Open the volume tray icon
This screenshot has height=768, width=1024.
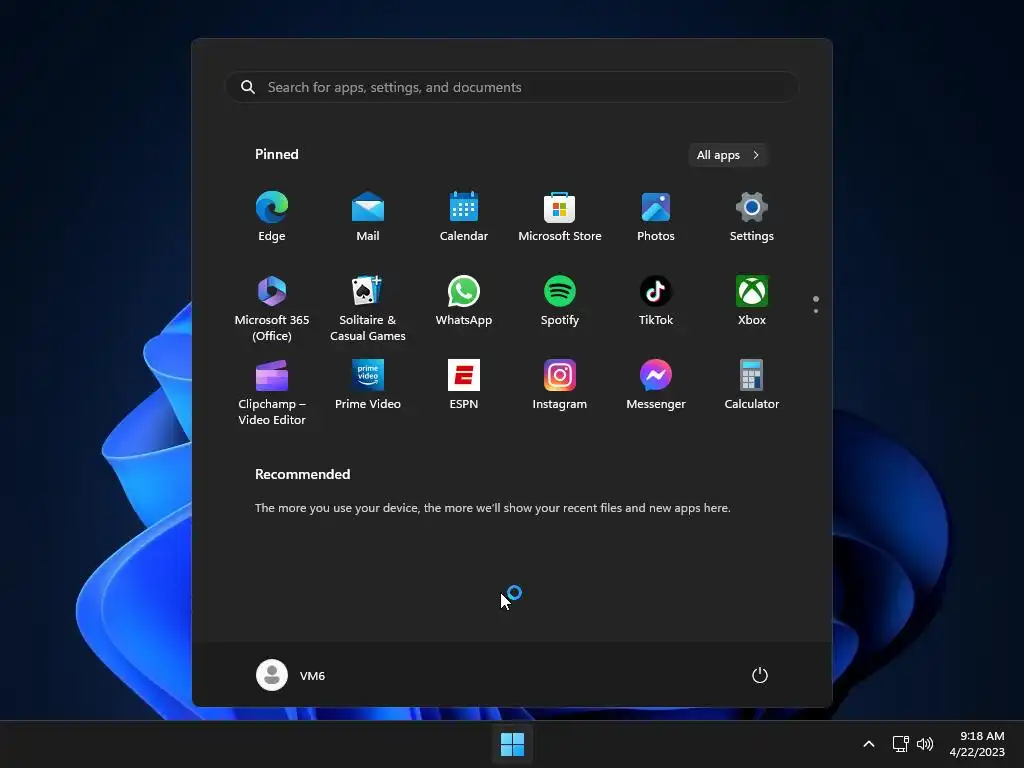925,744
